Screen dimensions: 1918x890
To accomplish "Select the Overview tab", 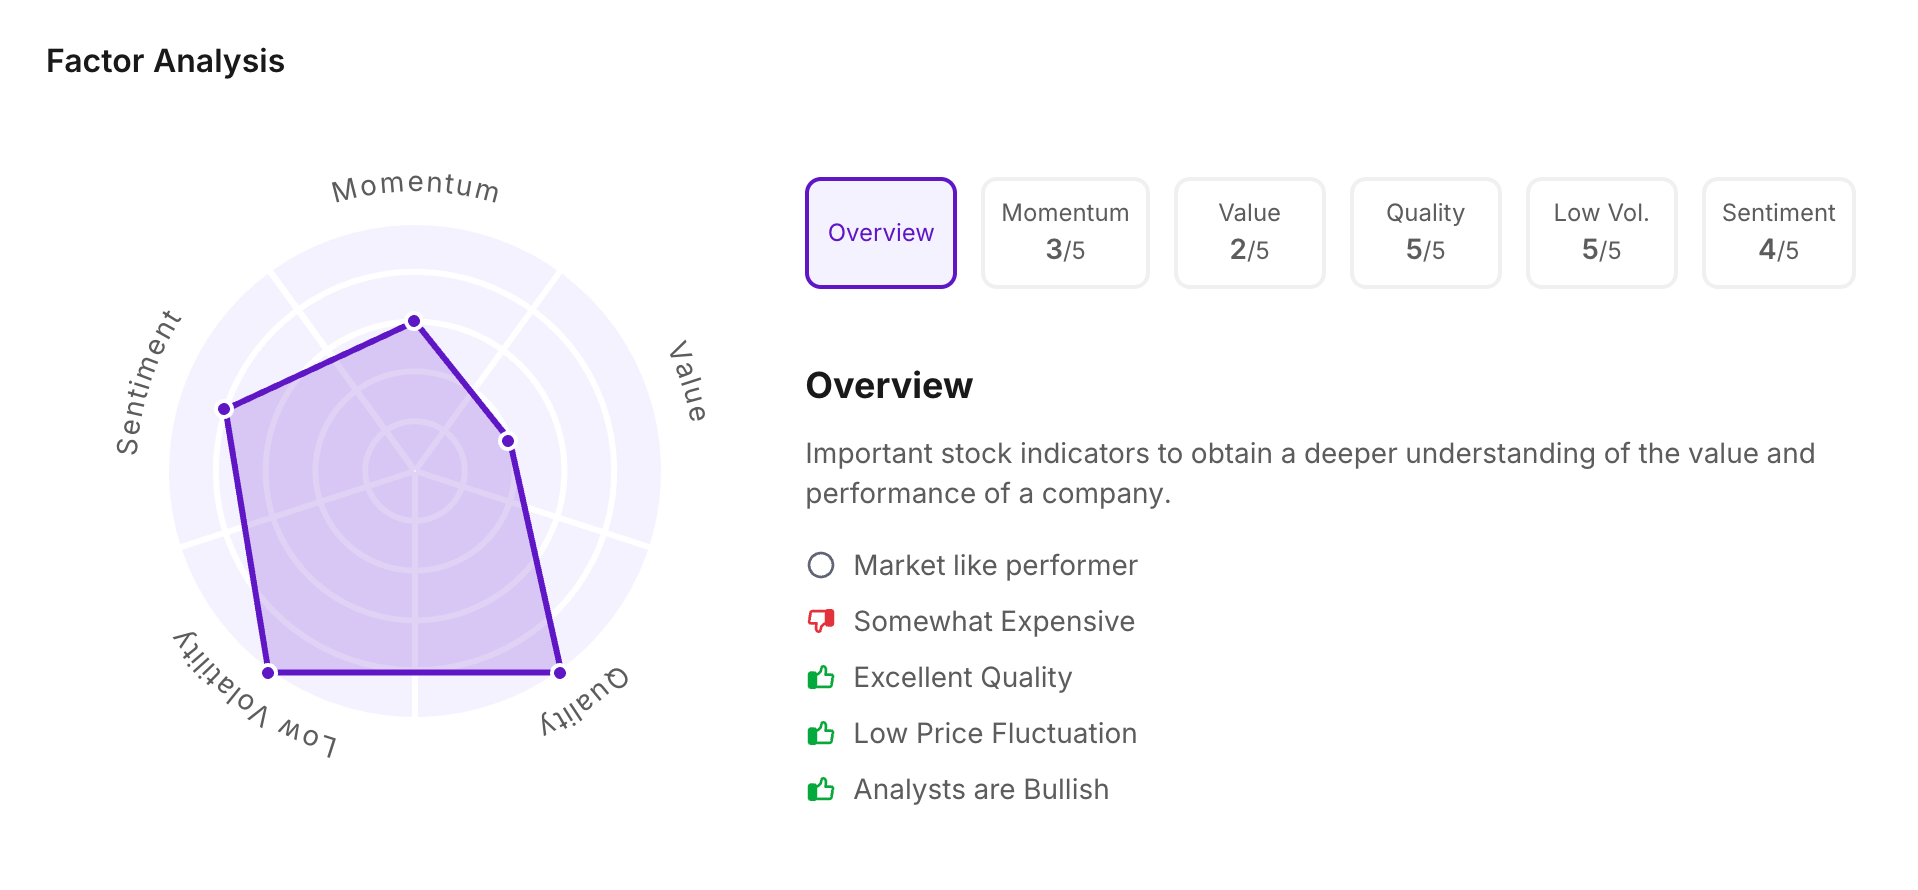I will [x=880, y=233].
